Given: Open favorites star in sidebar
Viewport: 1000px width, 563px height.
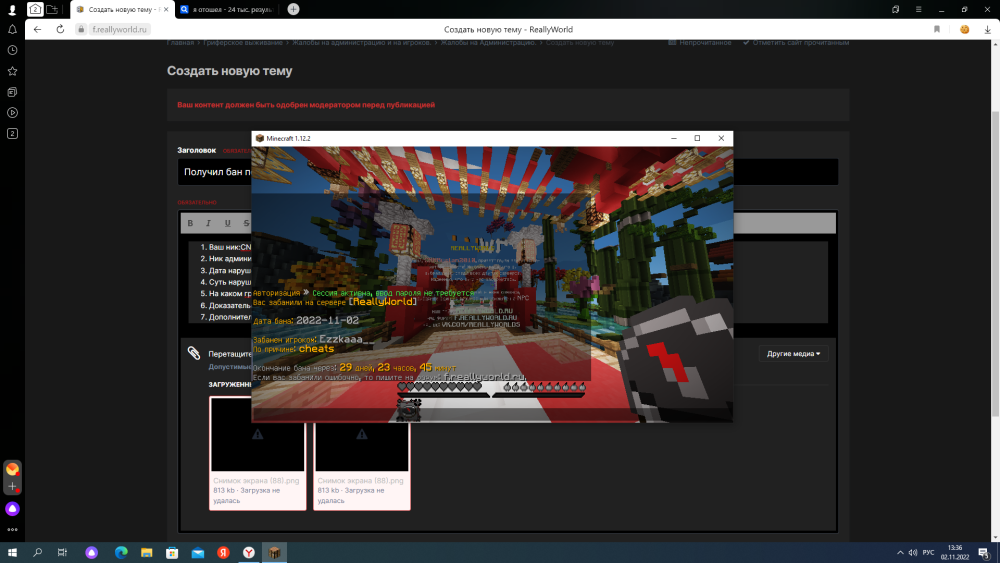Looking at the screenshot, I should tap(12, 71).
